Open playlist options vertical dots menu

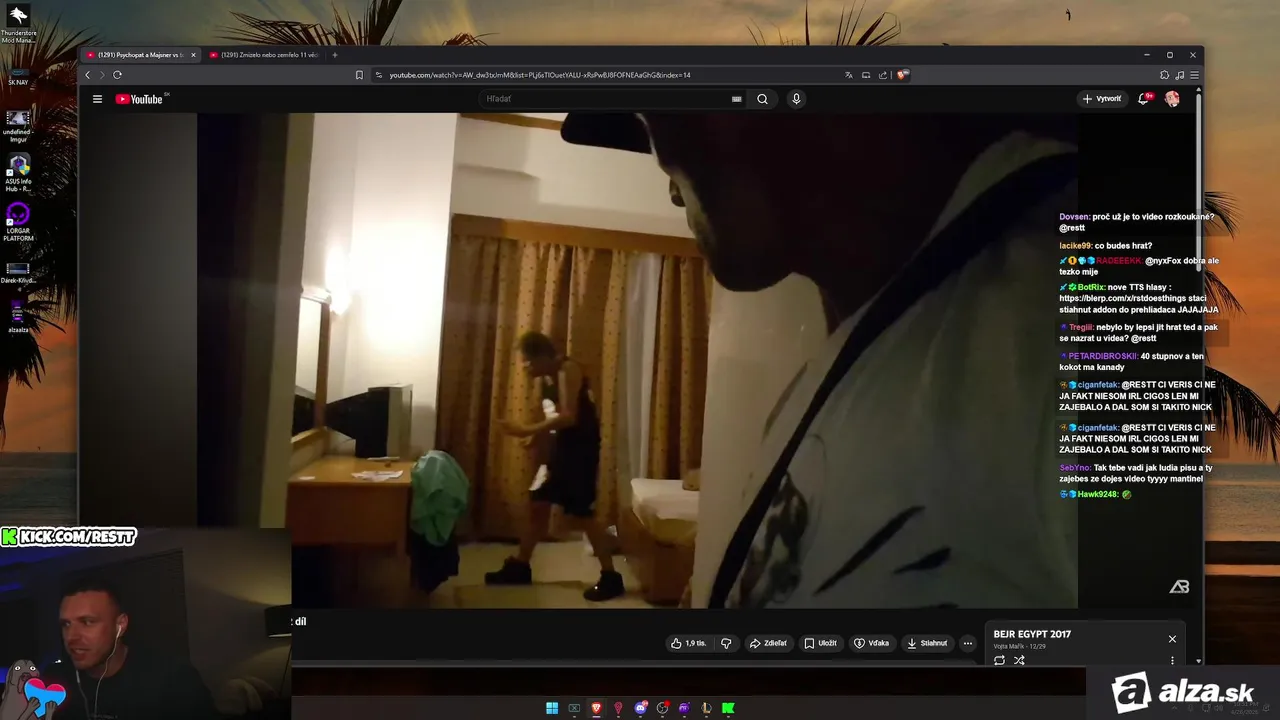1172,660
